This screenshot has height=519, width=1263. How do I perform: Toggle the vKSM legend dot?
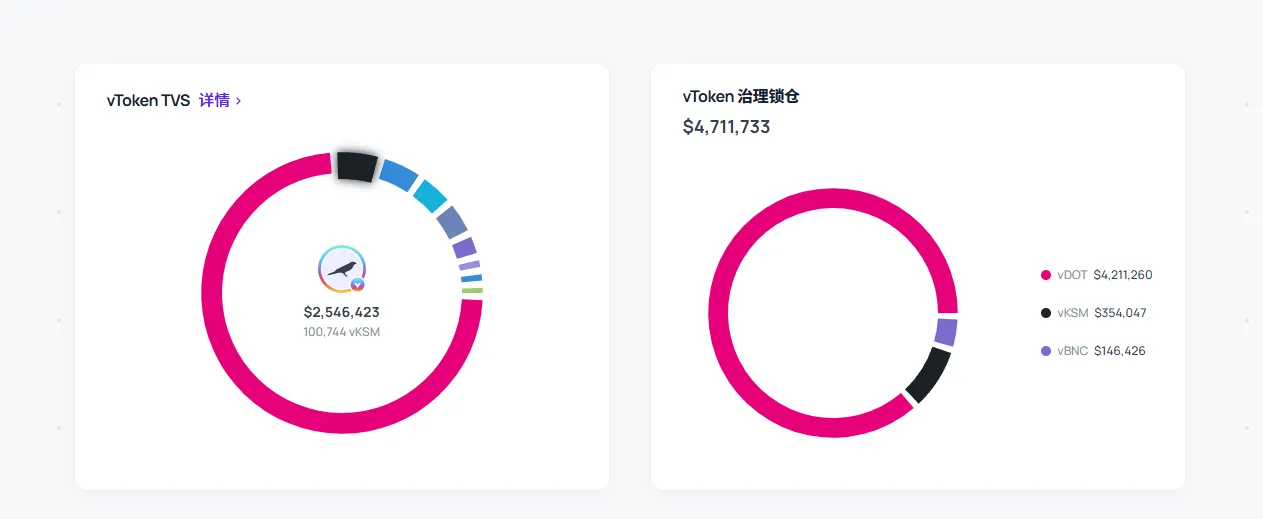click(x=1046, y=313)
